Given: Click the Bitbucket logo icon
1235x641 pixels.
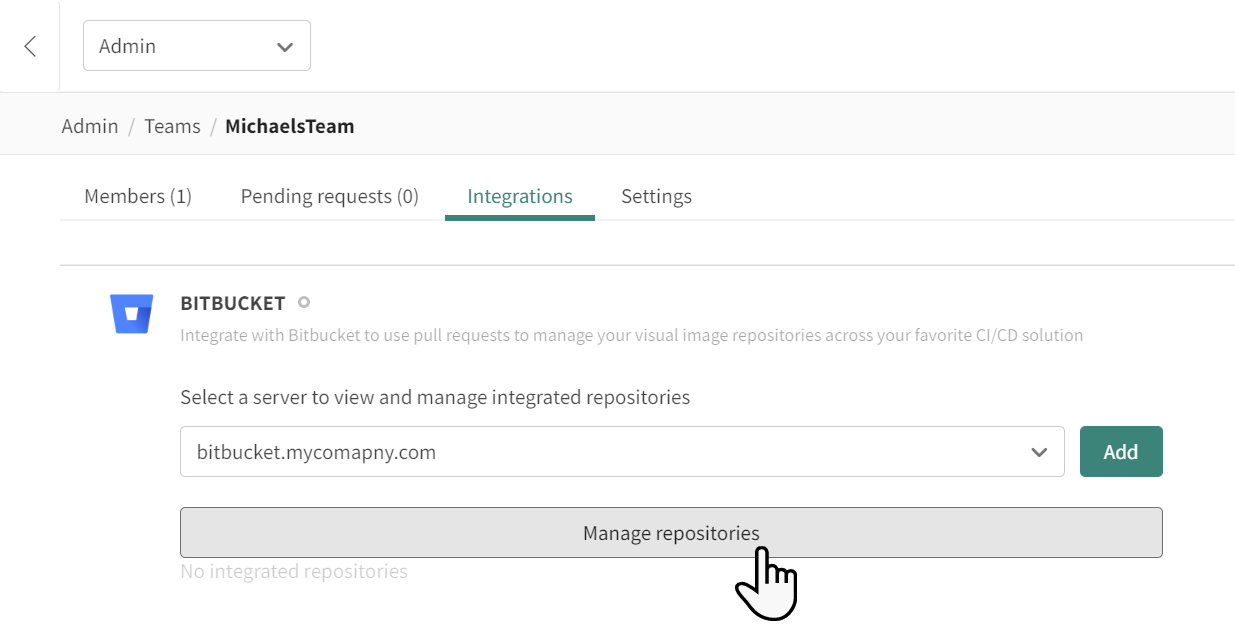Looking at the screenshot, I should coord(131,314).
